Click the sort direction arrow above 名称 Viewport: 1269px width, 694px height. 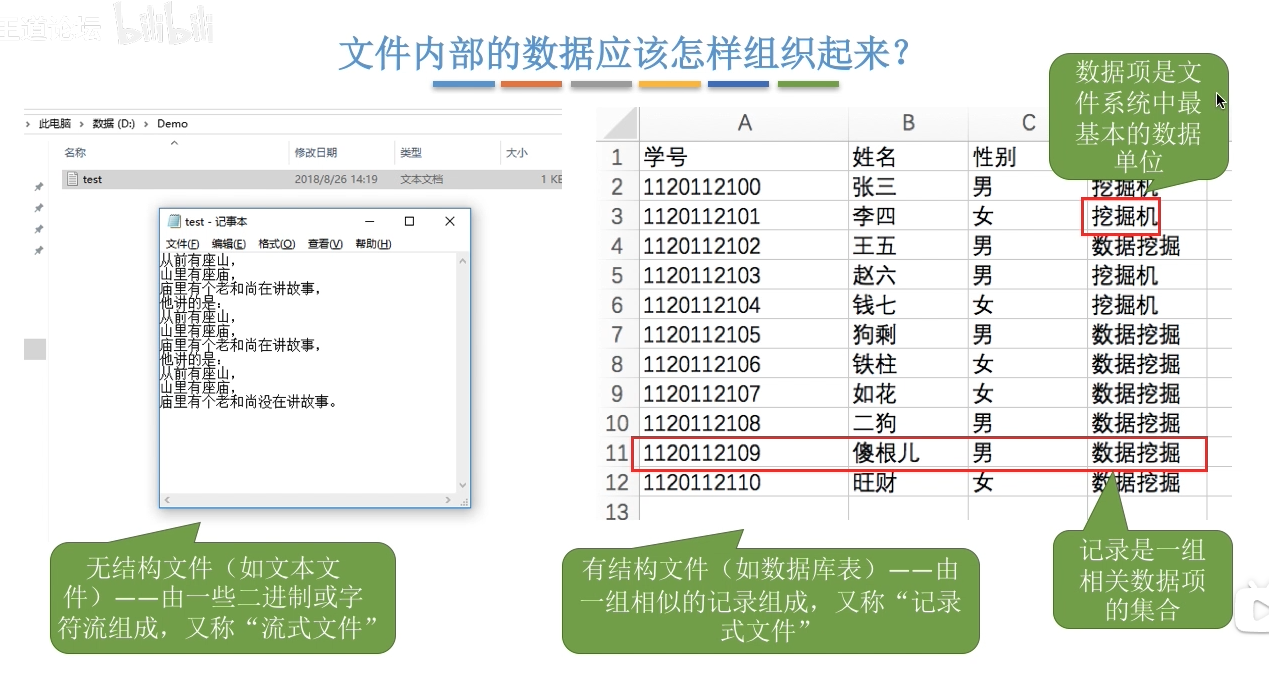pos(174,143)
